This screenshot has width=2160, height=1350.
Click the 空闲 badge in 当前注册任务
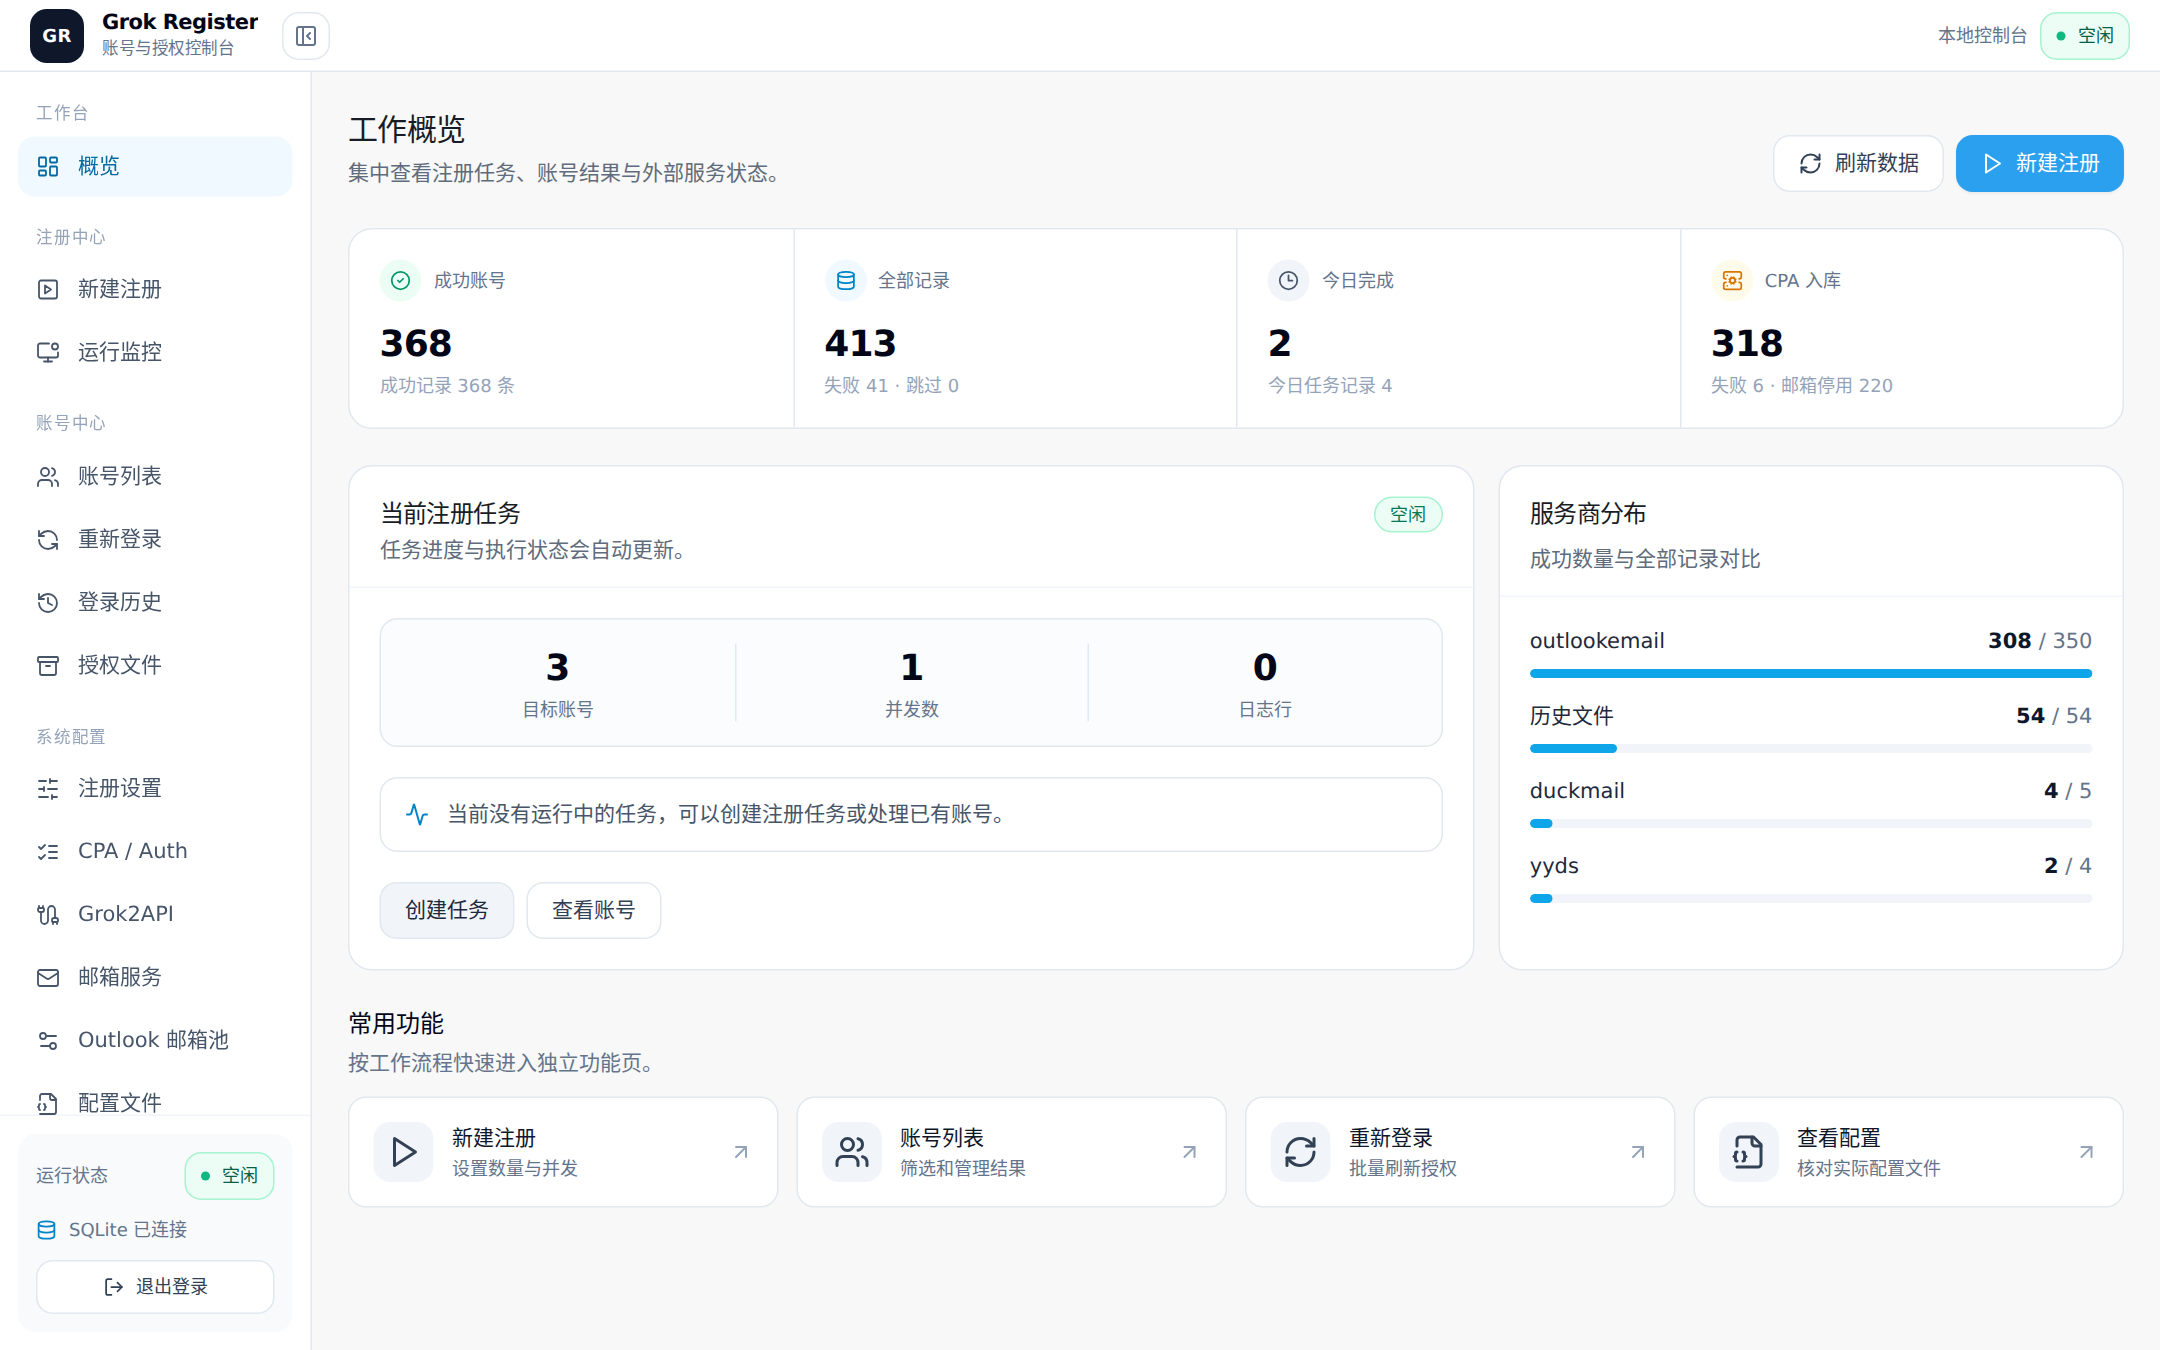point(1408,514)
